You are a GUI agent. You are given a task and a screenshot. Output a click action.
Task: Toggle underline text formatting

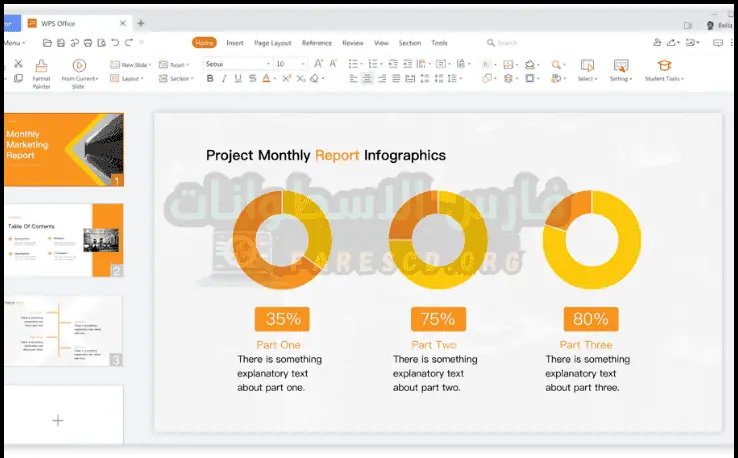click(x=238, y=78)
